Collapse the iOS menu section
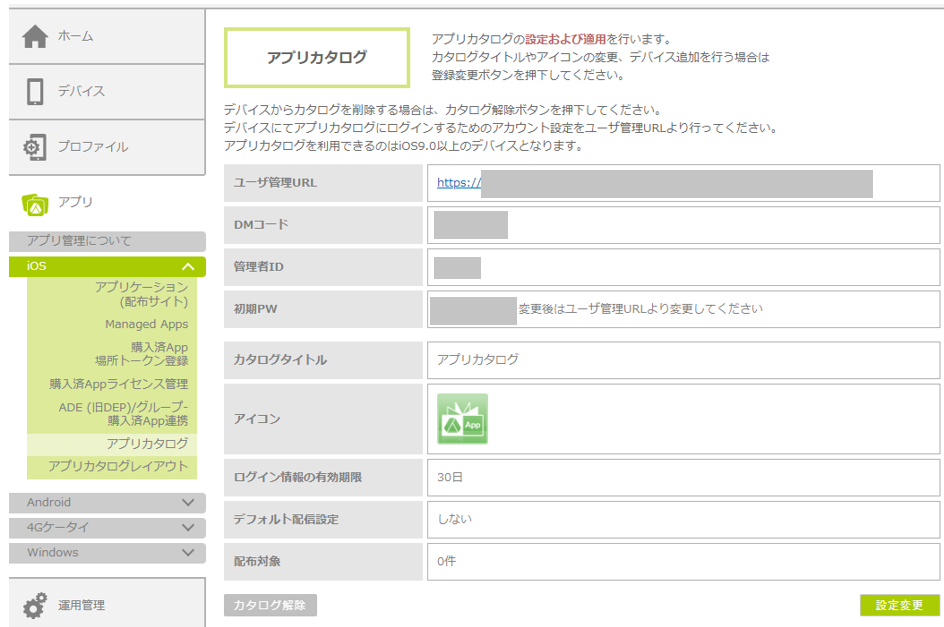This screenshot has width=944, height=627. [187, 267]
